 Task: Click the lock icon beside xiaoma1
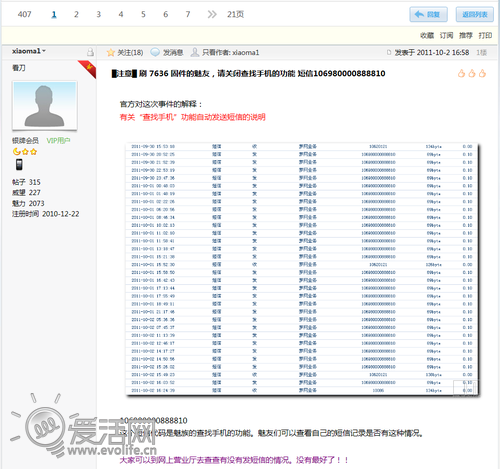point(90,52)
